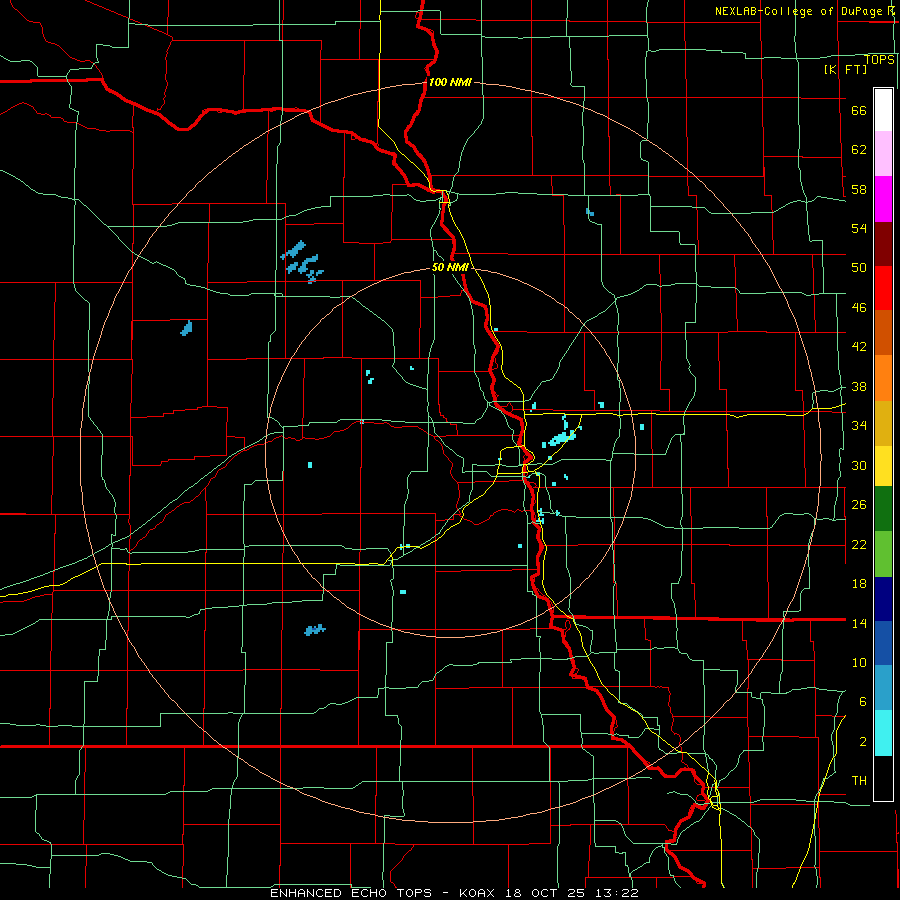
Task: Click the 10 legend value label
Action: click(x=859, y=662)
